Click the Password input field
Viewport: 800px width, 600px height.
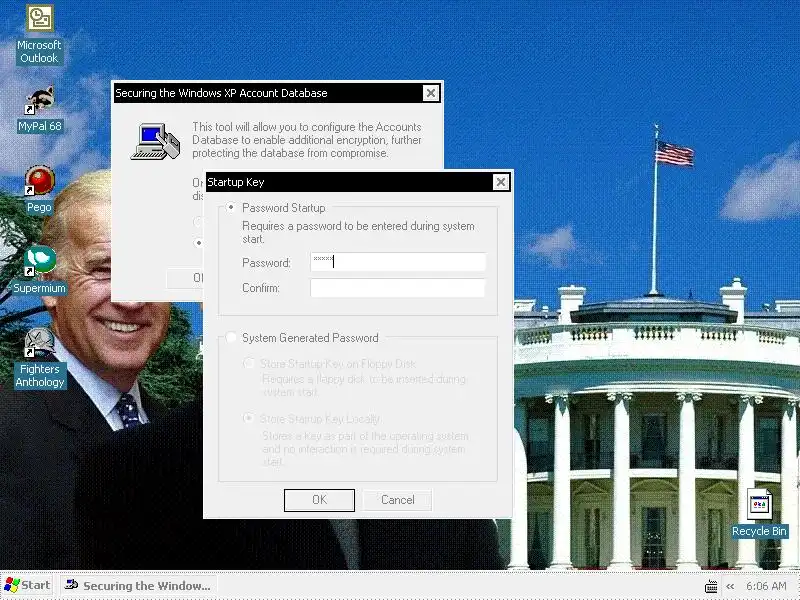click(398, 262)
